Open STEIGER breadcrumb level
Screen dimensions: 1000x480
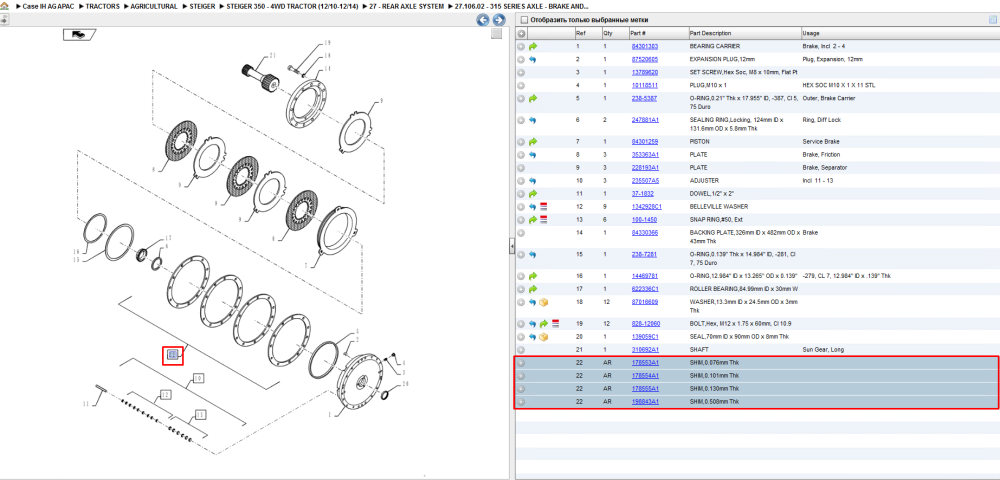[x=202, y=6]
